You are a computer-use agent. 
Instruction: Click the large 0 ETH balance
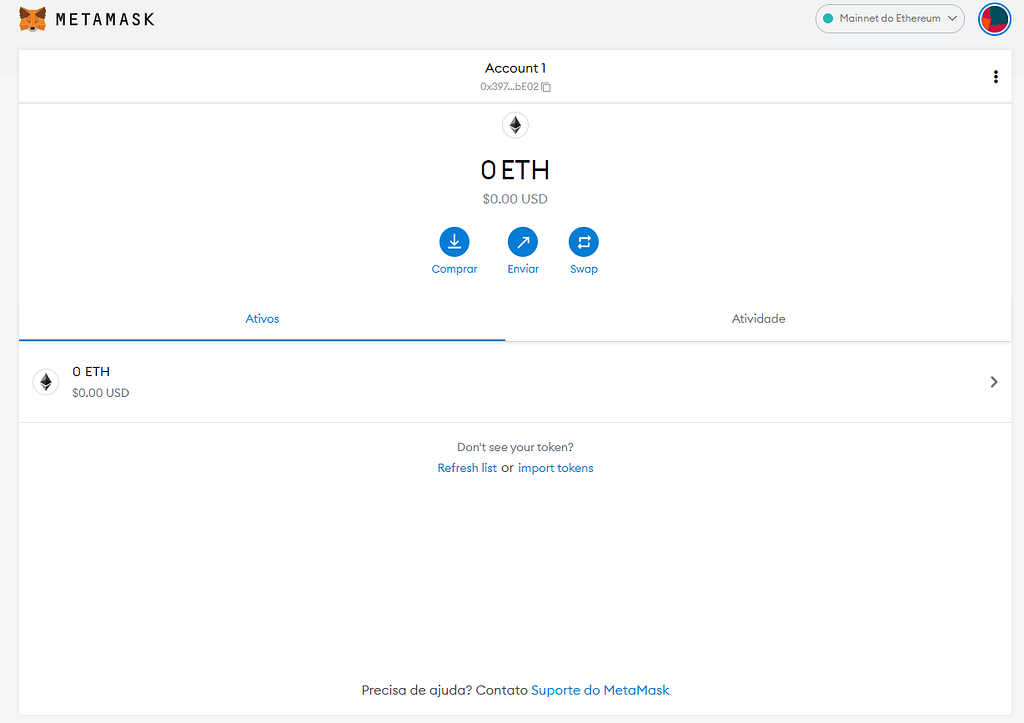(x=515, y=170)
